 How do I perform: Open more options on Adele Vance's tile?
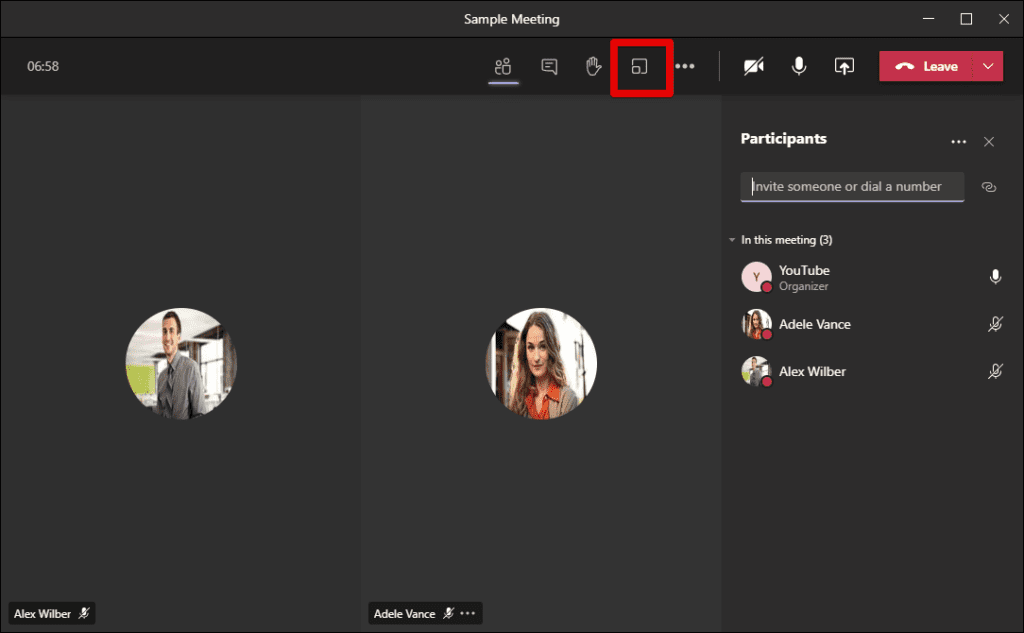pos(468,613)
